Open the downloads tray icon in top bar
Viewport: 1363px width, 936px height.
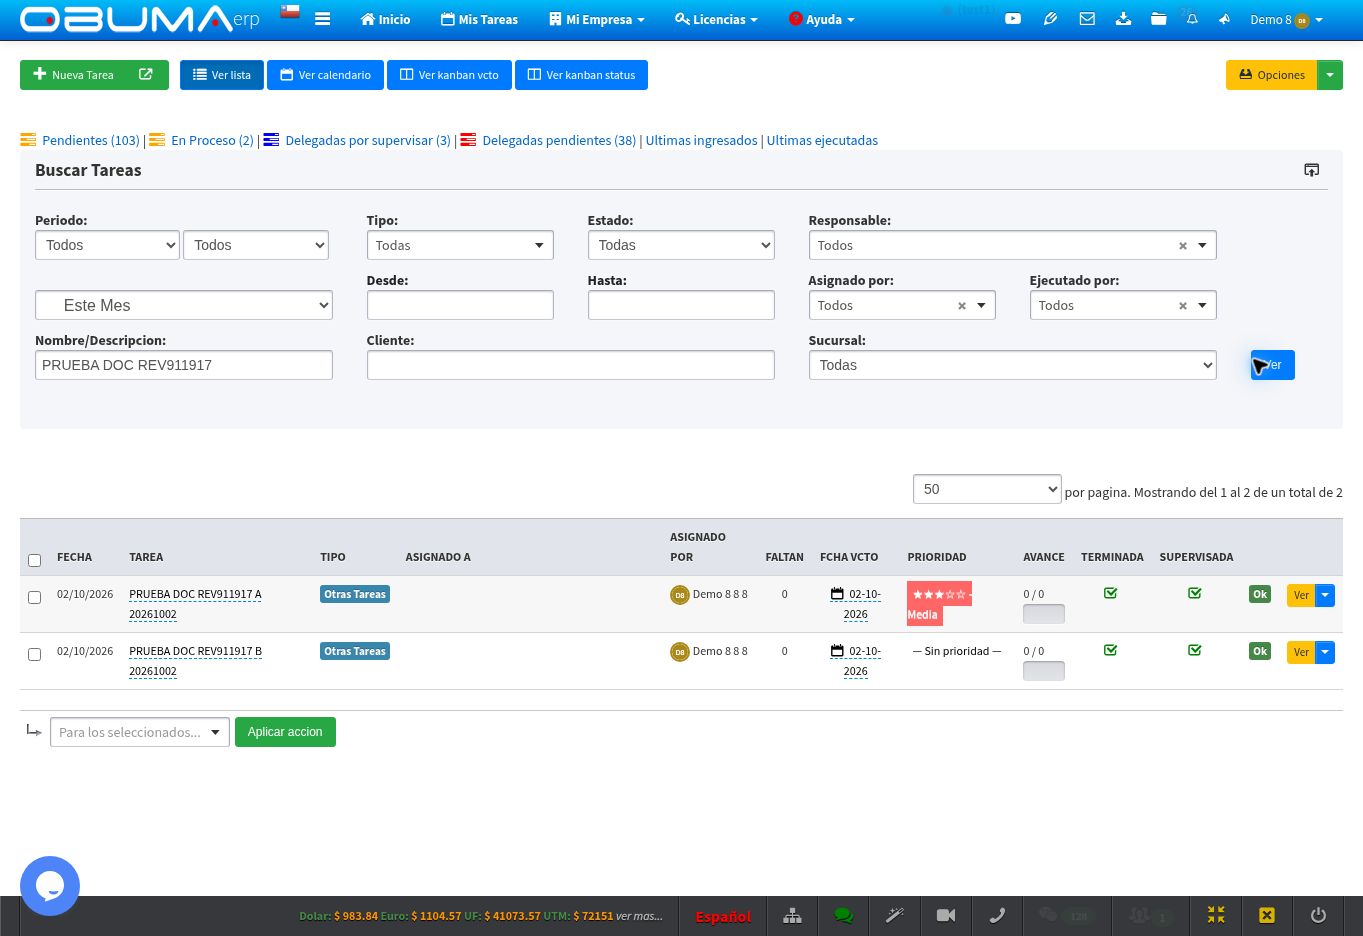pyautogui.click(x=1123, y=19)
